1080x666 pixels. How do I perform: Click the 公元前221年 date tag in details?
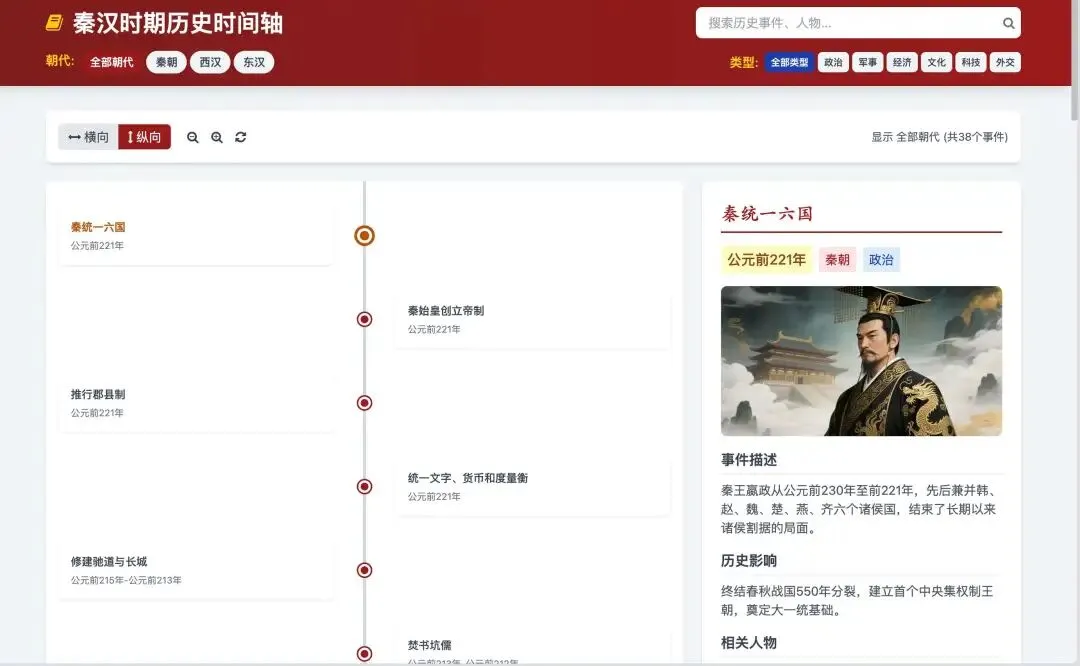coord(767,260)
